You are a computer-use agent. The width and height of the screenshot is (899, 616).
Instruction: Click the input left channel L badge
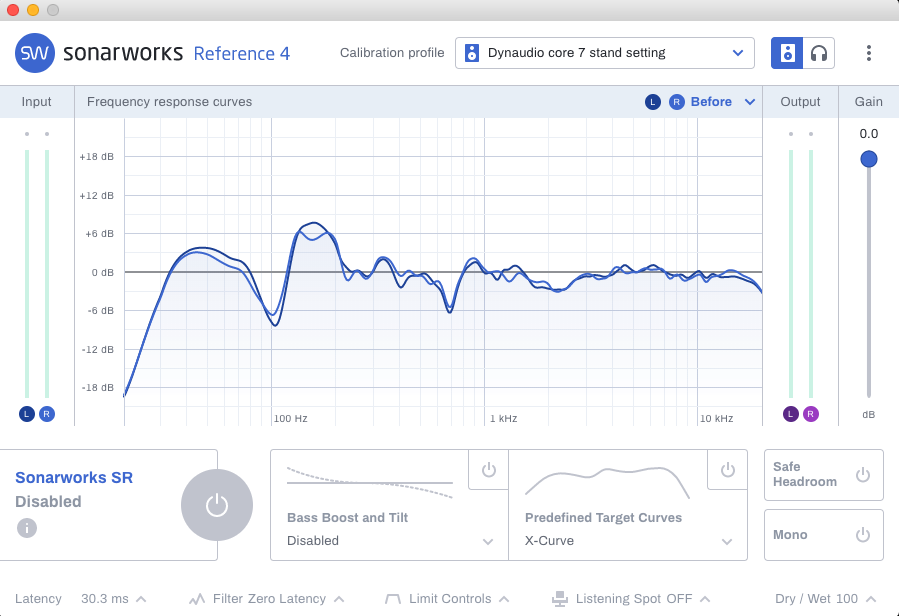coord(27,414)
